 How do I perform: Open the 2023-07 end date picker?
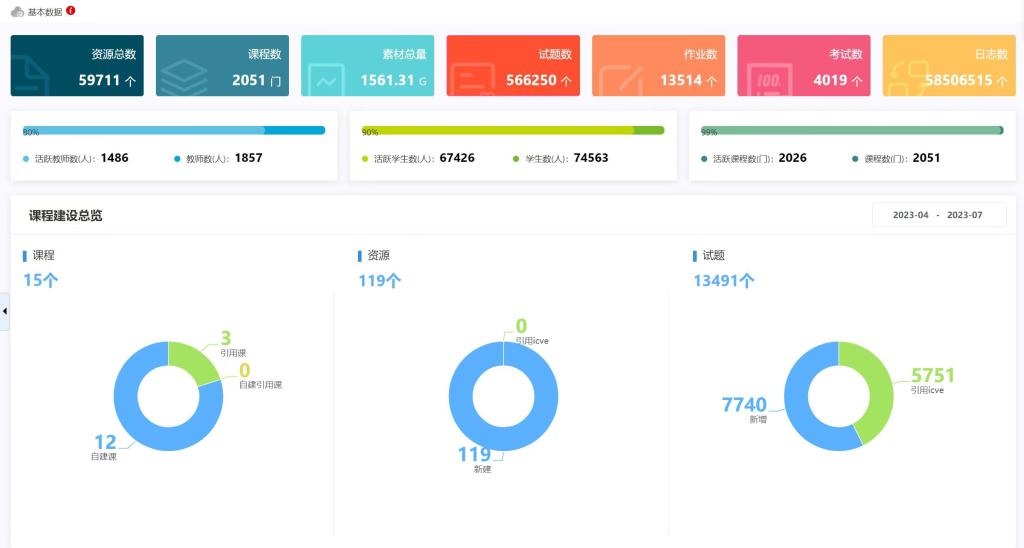coord(965,215)
